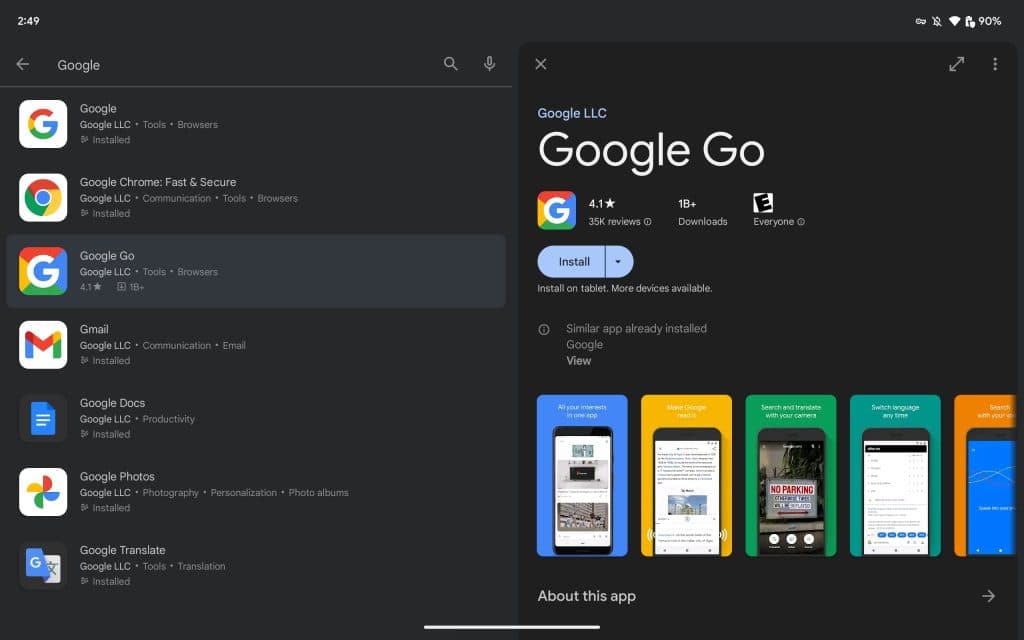Image resolution: width=1024 pixels, height=640 pixels.
Task: Open the three-dot overflow menu
Action: (x=995, y=63)
